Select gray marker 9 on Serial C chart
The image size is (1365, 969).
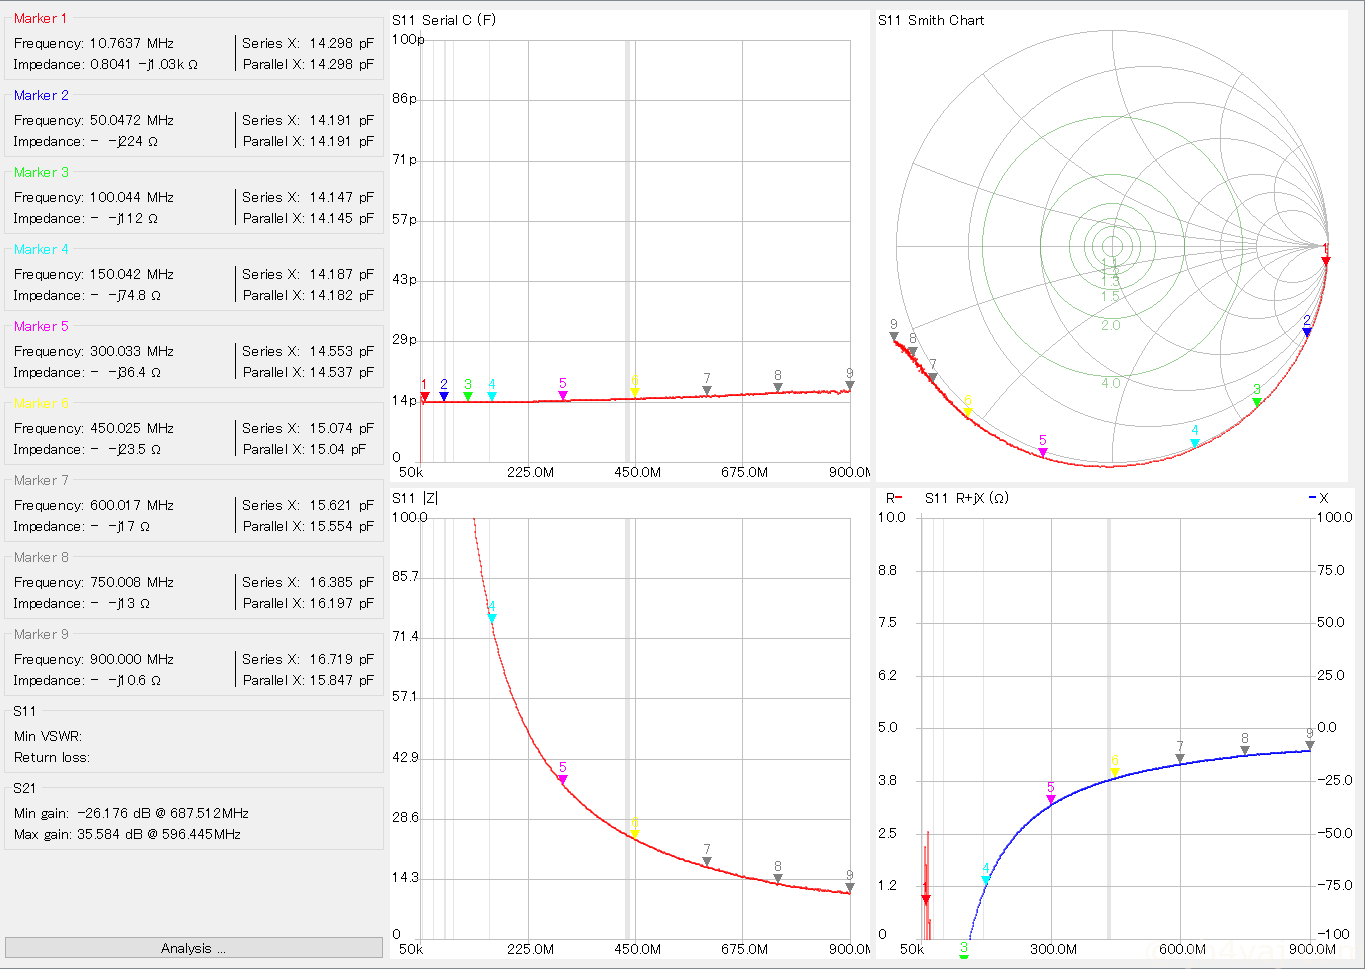(x=849, y=386)
